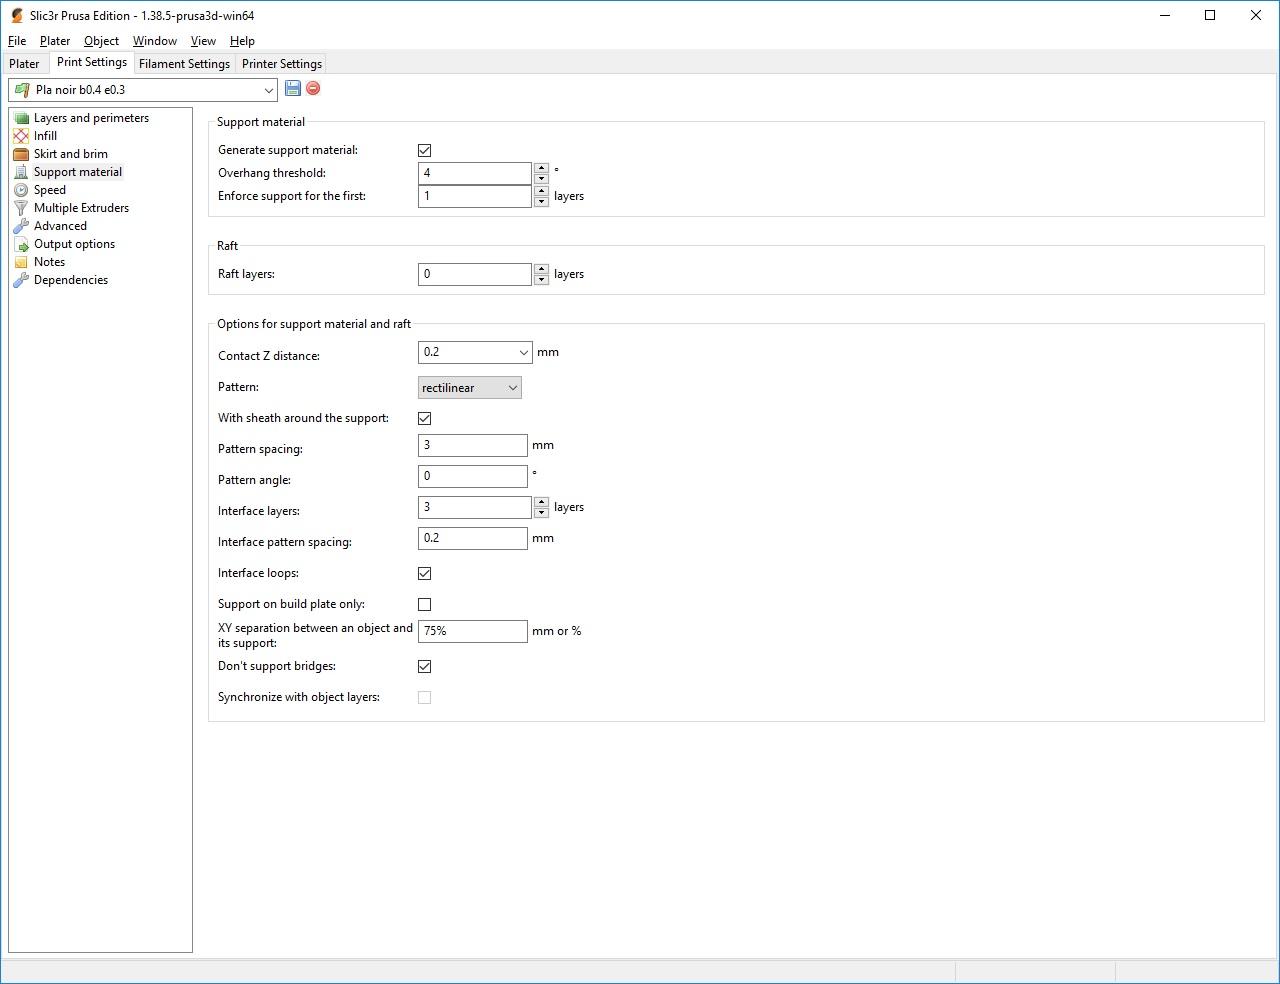Screen dimensions: 1280x984
Task: Increase Overhang threshold value
Action: [541, 168]
